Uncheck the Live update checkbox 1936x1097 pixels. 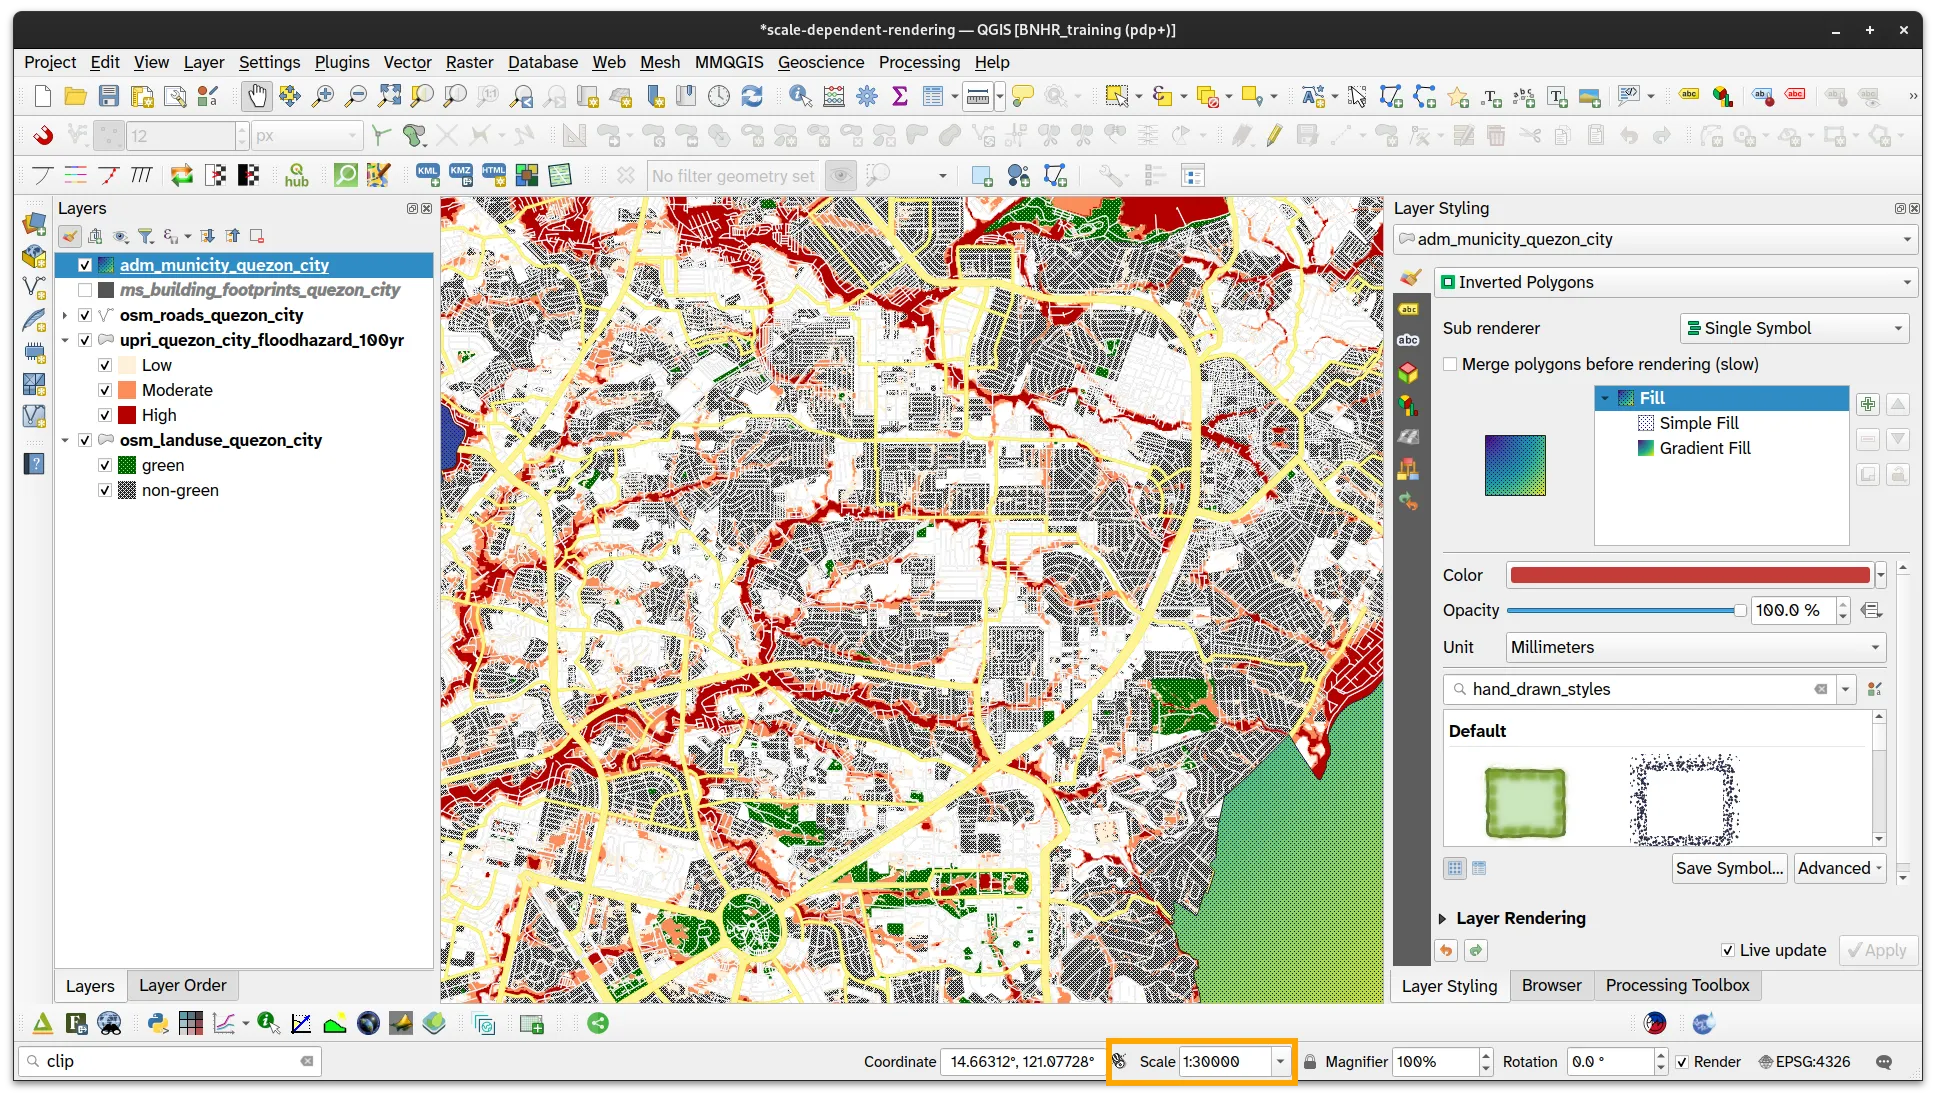coord(1727,950)
